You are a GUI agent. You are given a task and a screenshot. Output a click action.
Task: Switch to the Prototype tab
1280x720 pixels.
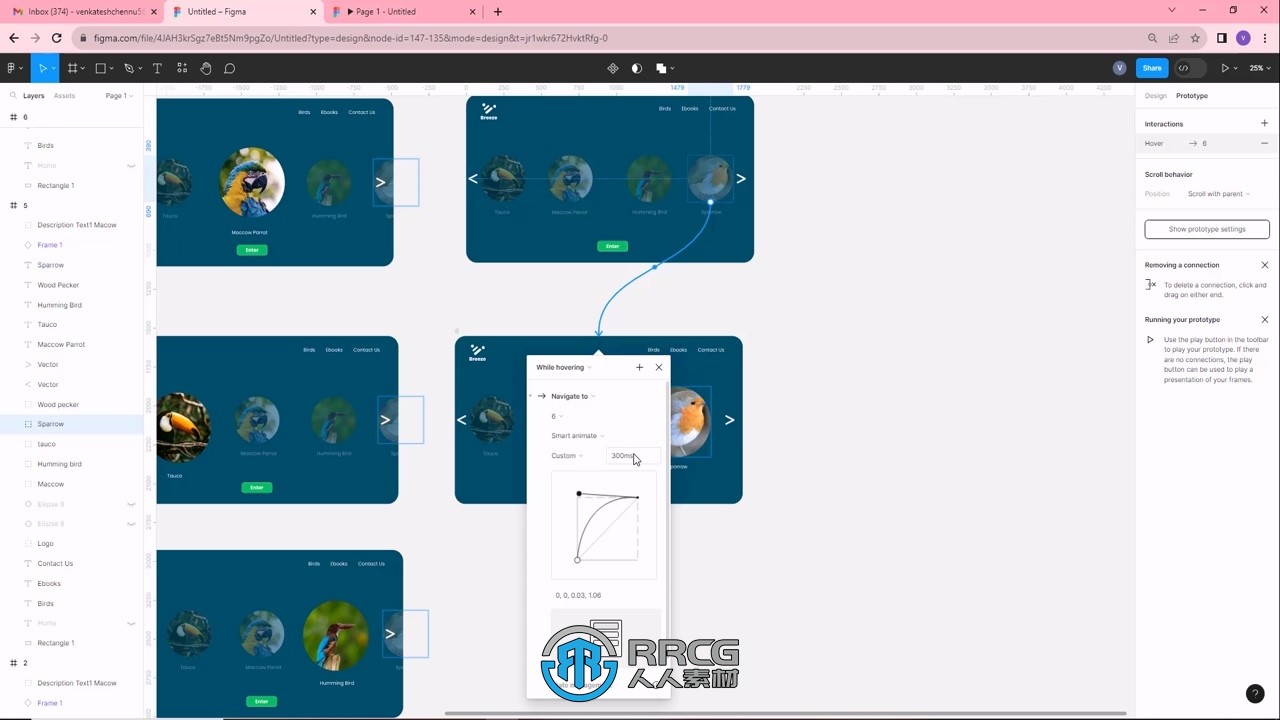click(1191, 96)
